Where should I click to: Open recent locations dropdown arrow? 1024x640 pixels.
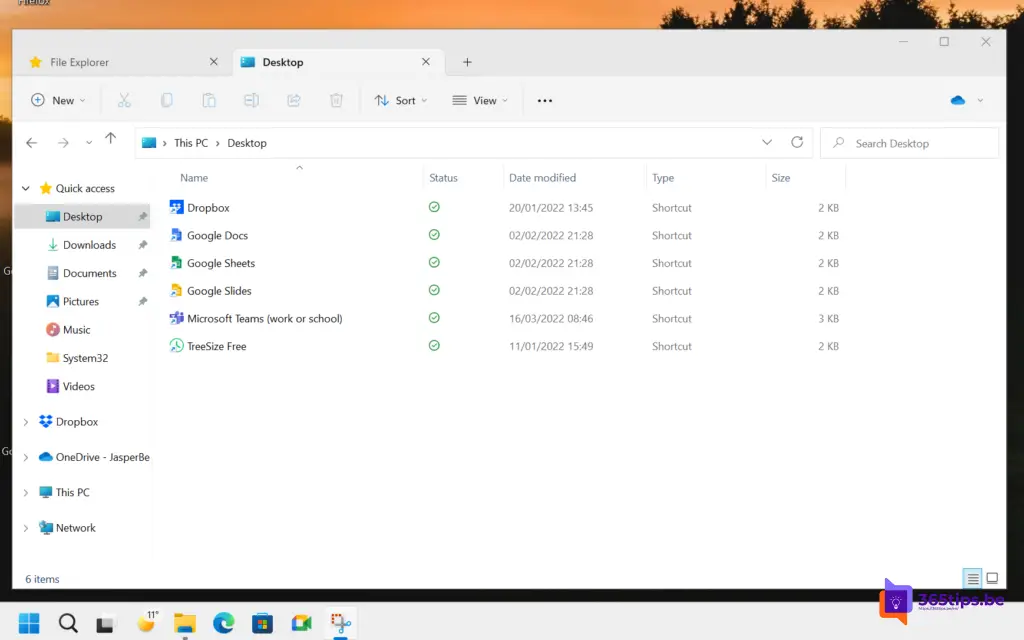point(89,143)
